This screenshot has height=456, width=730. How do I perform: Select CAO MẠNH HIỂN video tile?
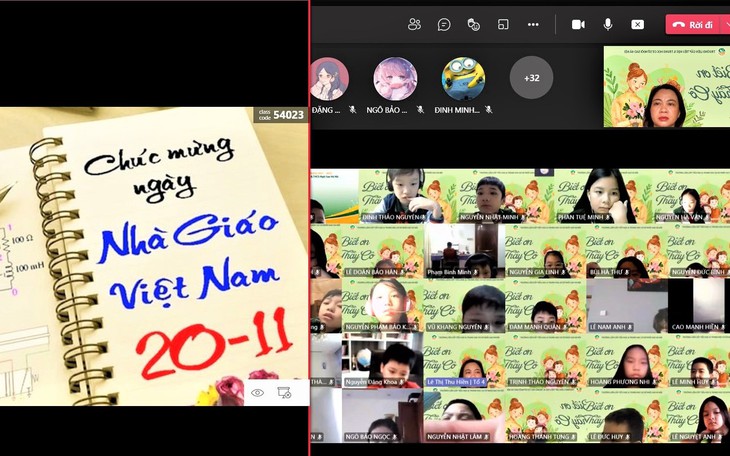[x=699, y=306]
